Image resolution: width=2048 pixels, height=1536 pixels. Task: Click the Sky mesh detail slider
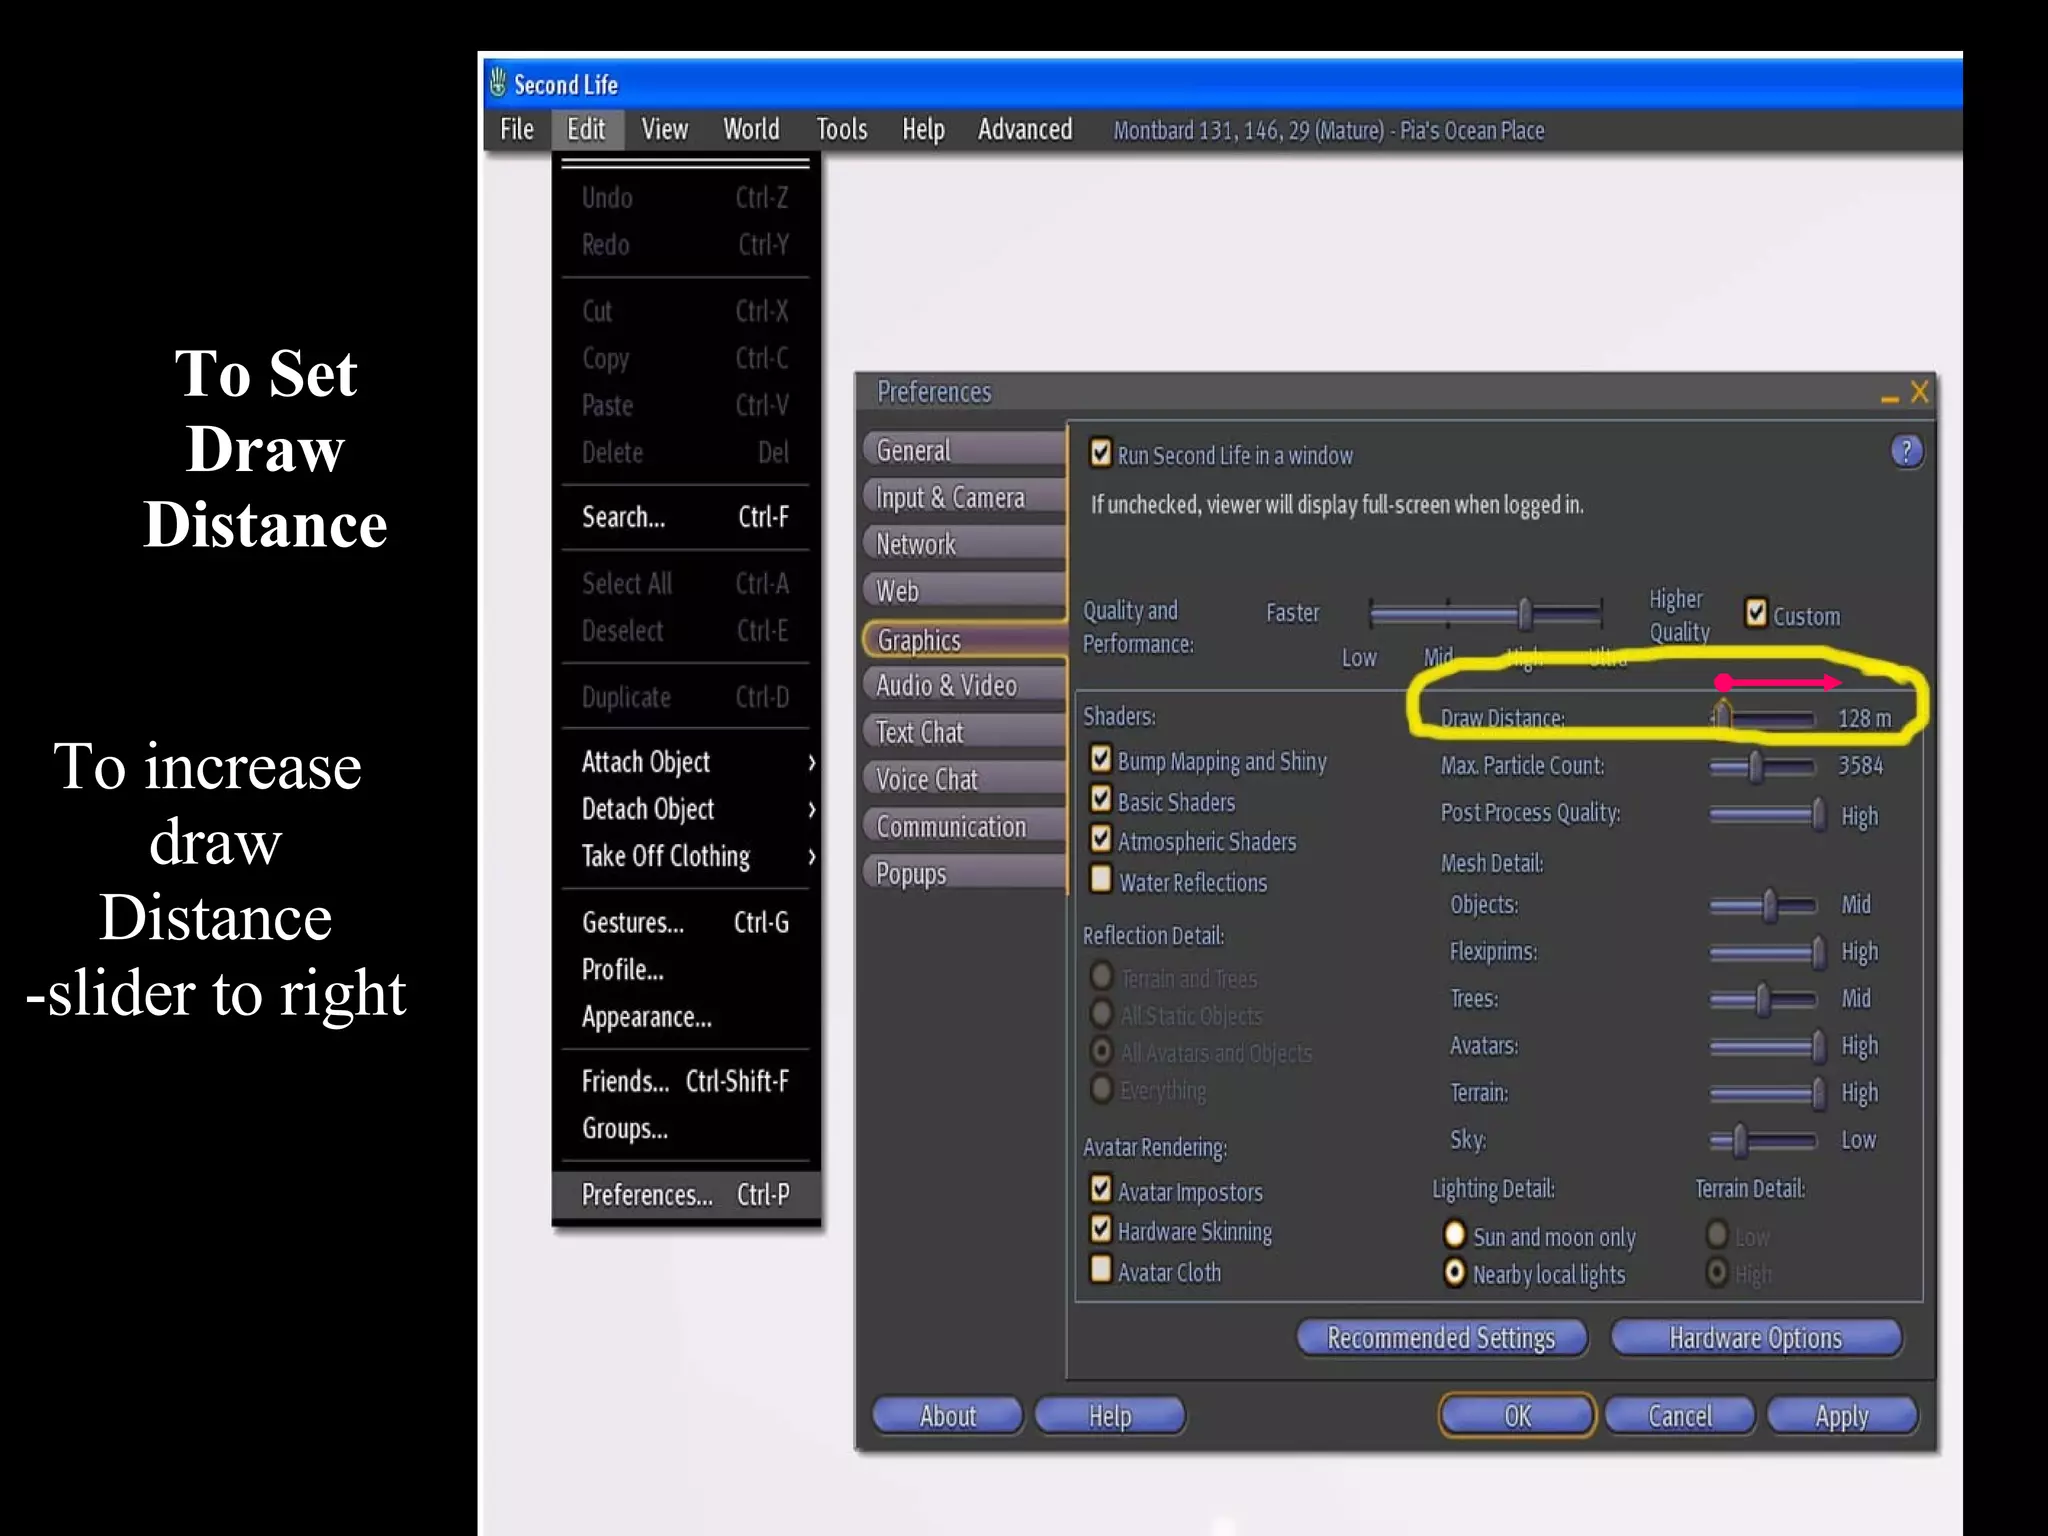(1763, 1140)
